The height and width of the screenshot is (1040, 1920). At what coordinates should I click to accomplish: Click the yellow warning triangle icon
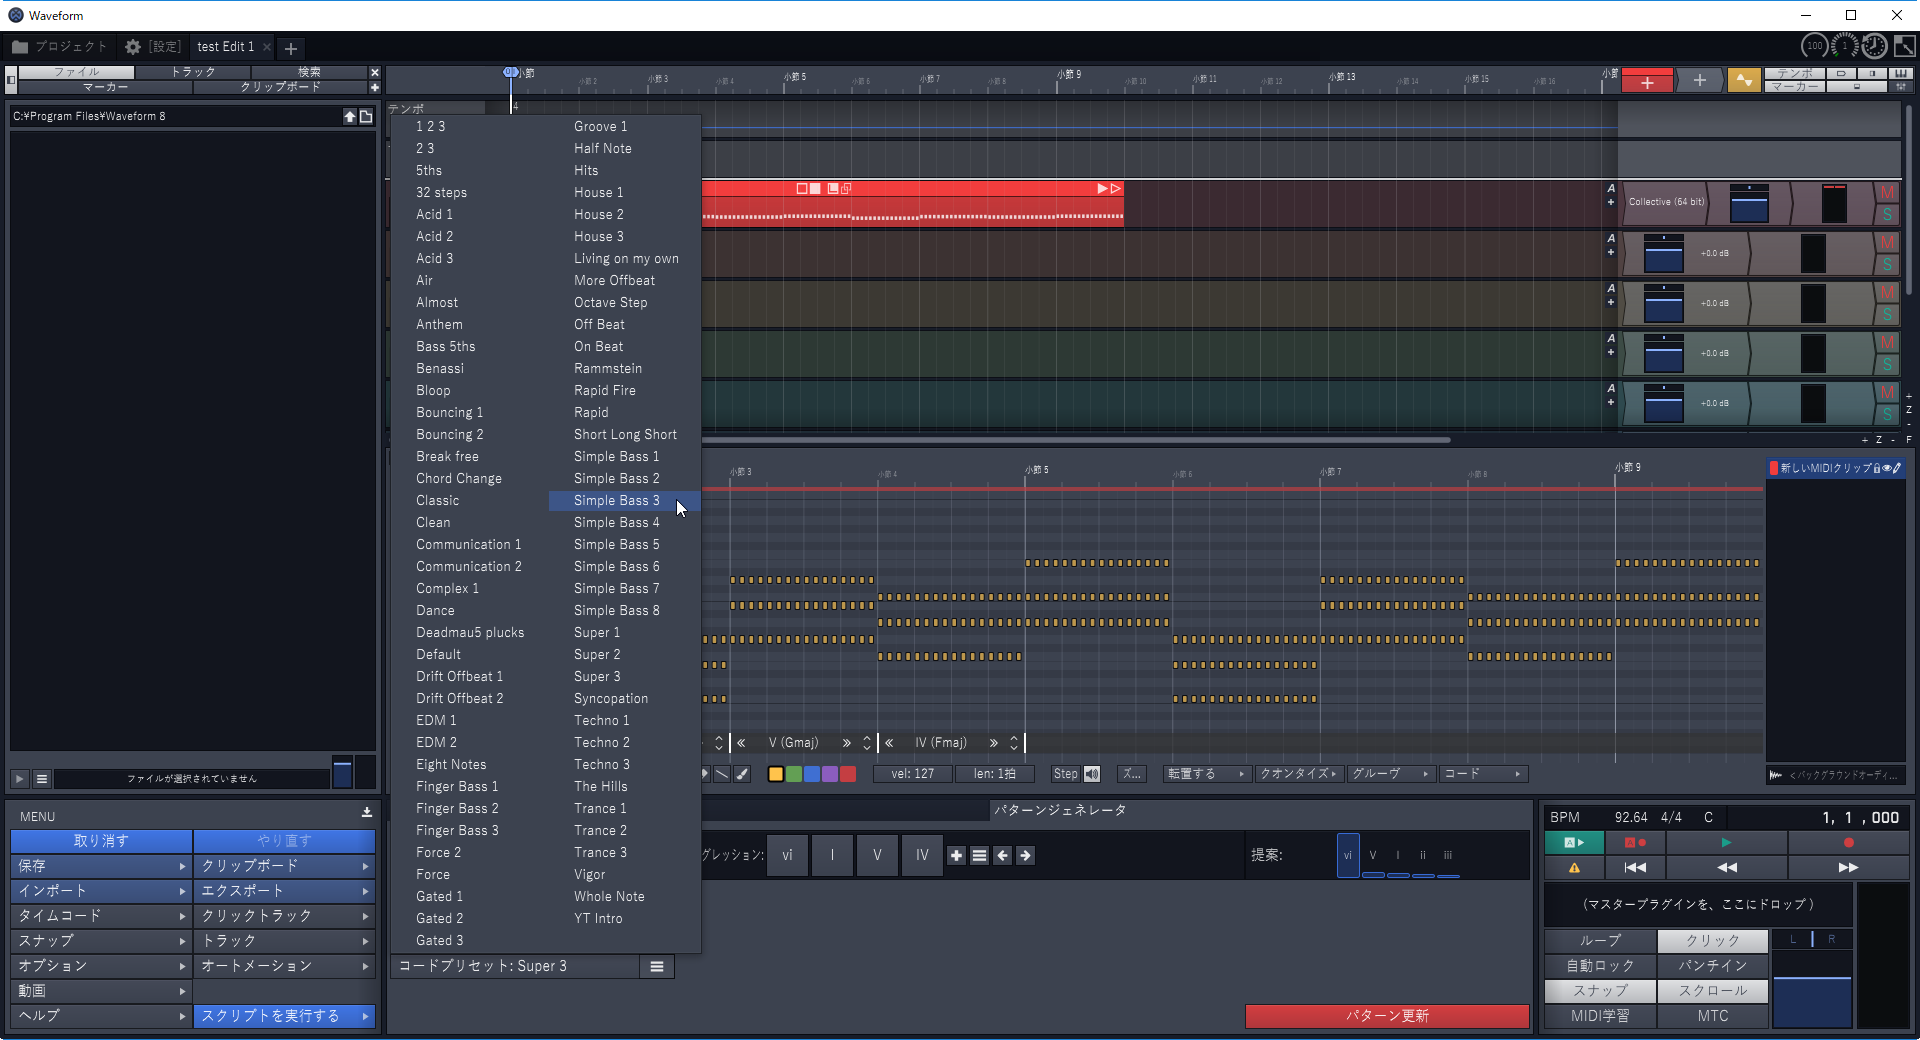[1574, 868]
